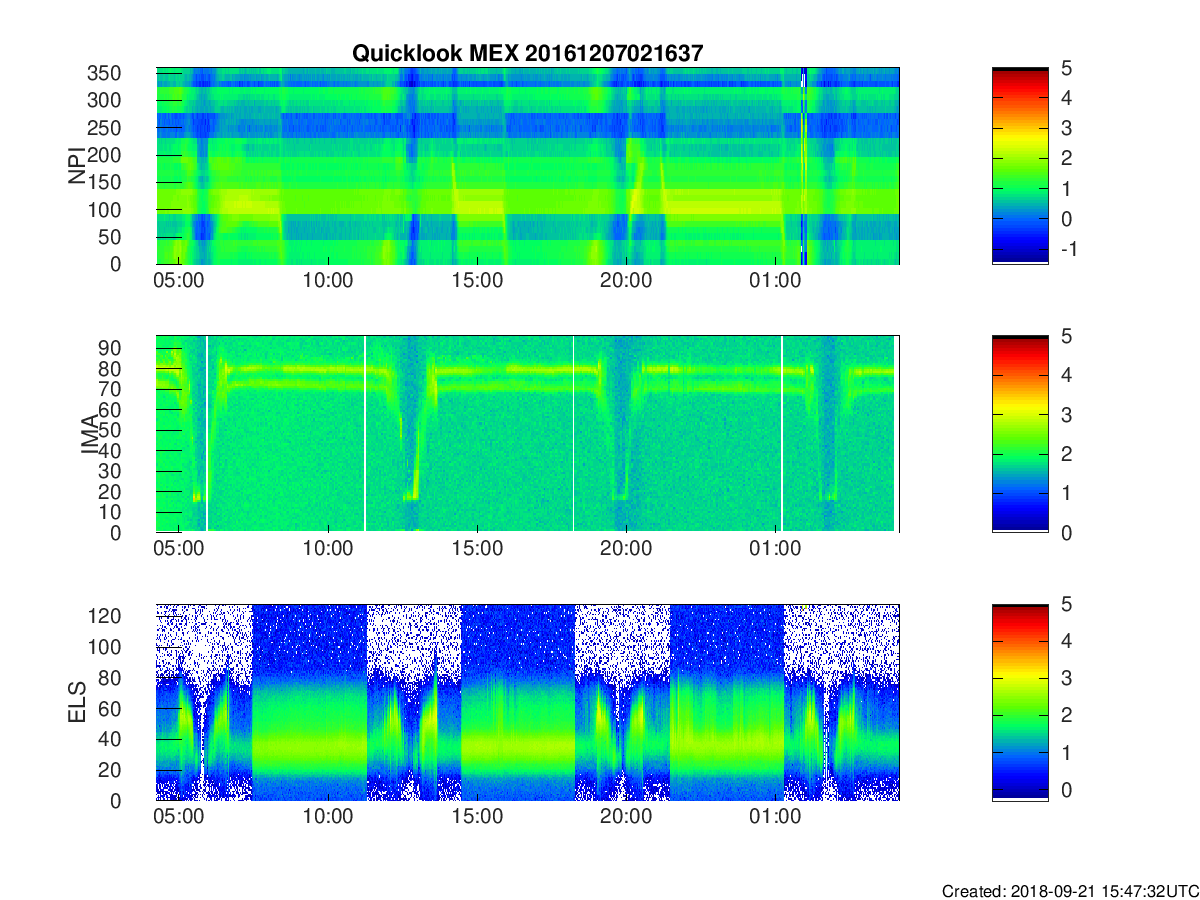Select the ELS y-axis label
The height and width of the screenshot is (900, 1200).
point(76,702)
